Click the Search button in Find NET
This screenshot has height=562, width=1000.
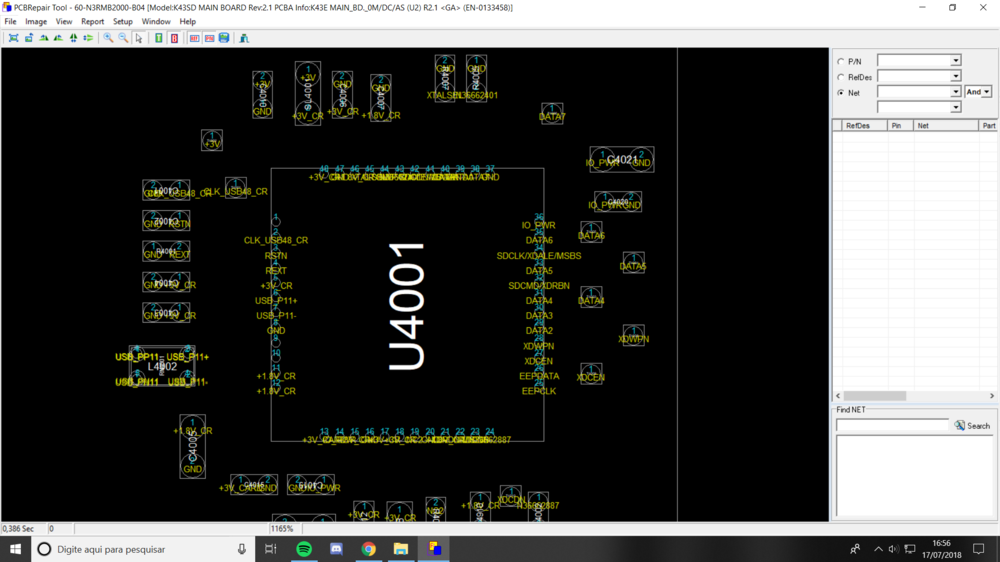(972, 426)
